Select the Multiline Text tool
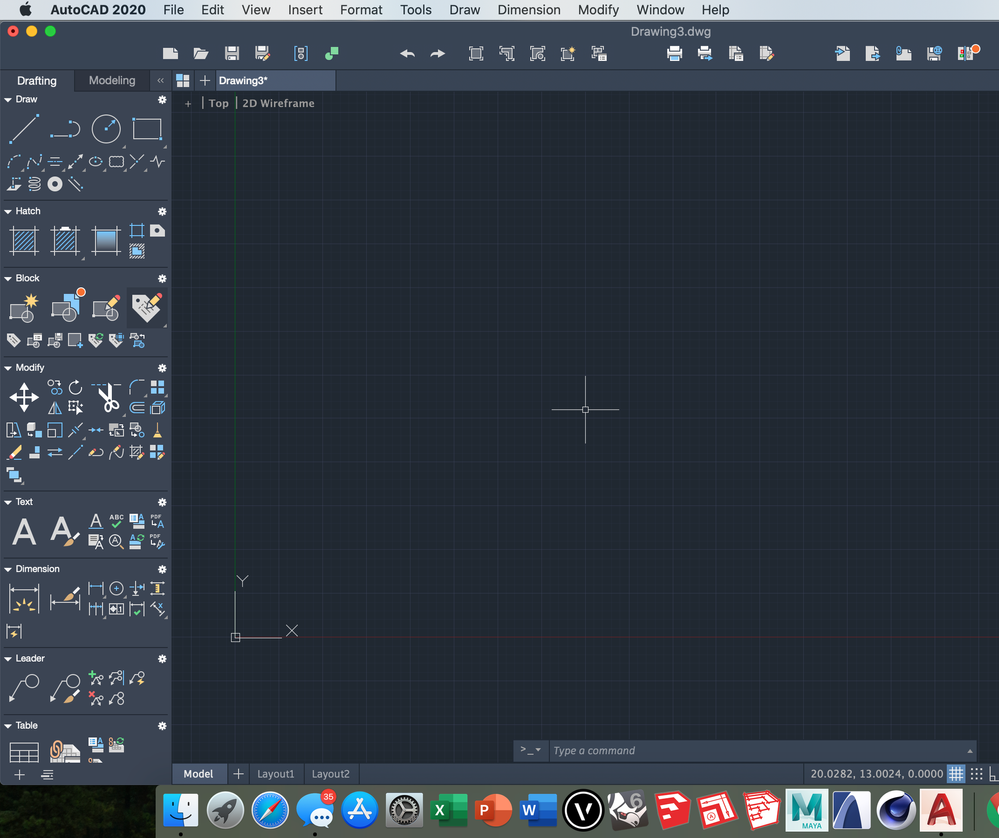999x838 pixels. pyautogui.click(x=24, y=531)
